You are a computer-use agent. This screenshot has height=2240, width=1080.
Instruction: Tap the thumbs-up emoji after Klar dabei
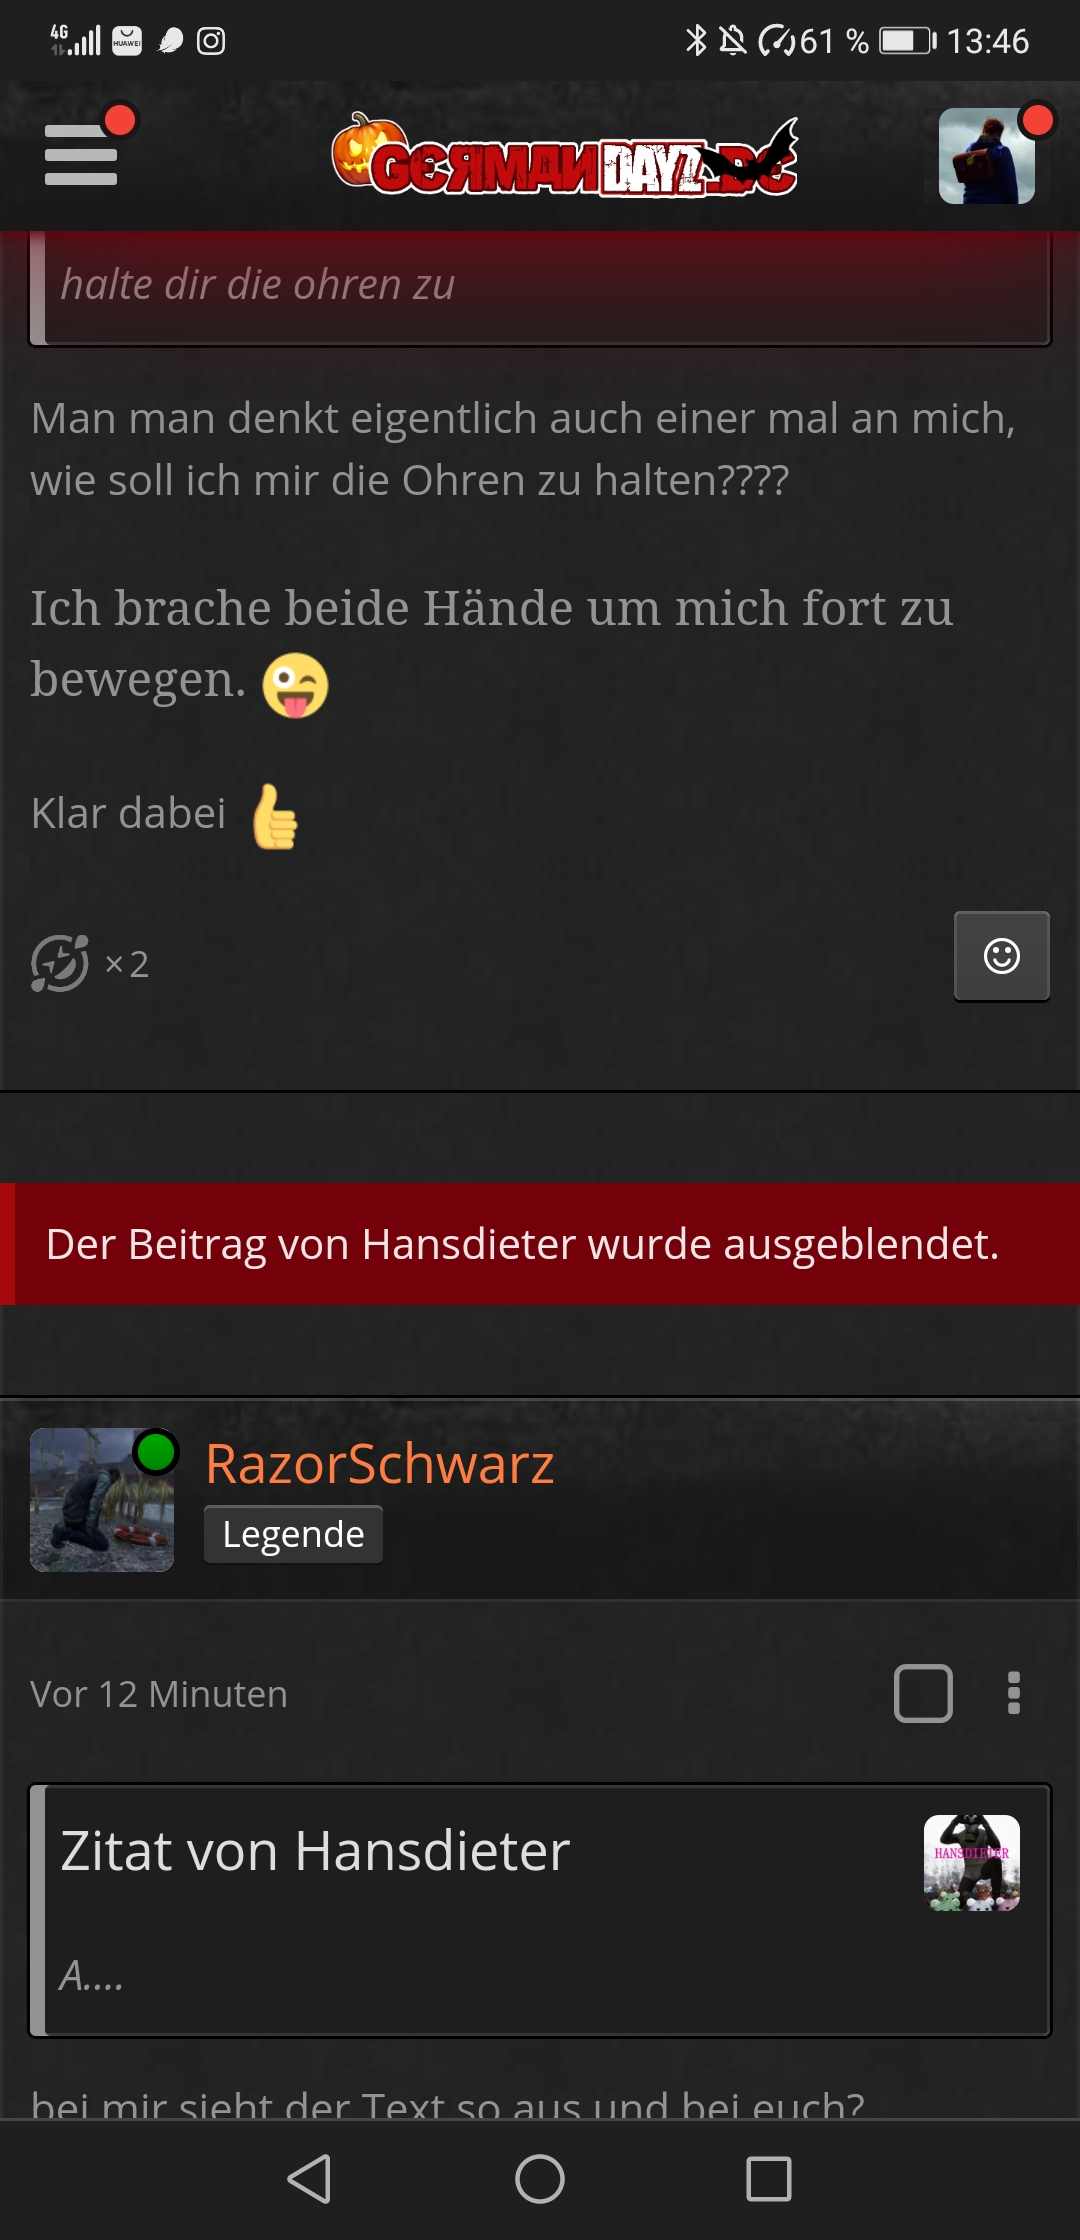tap(275, 816)
